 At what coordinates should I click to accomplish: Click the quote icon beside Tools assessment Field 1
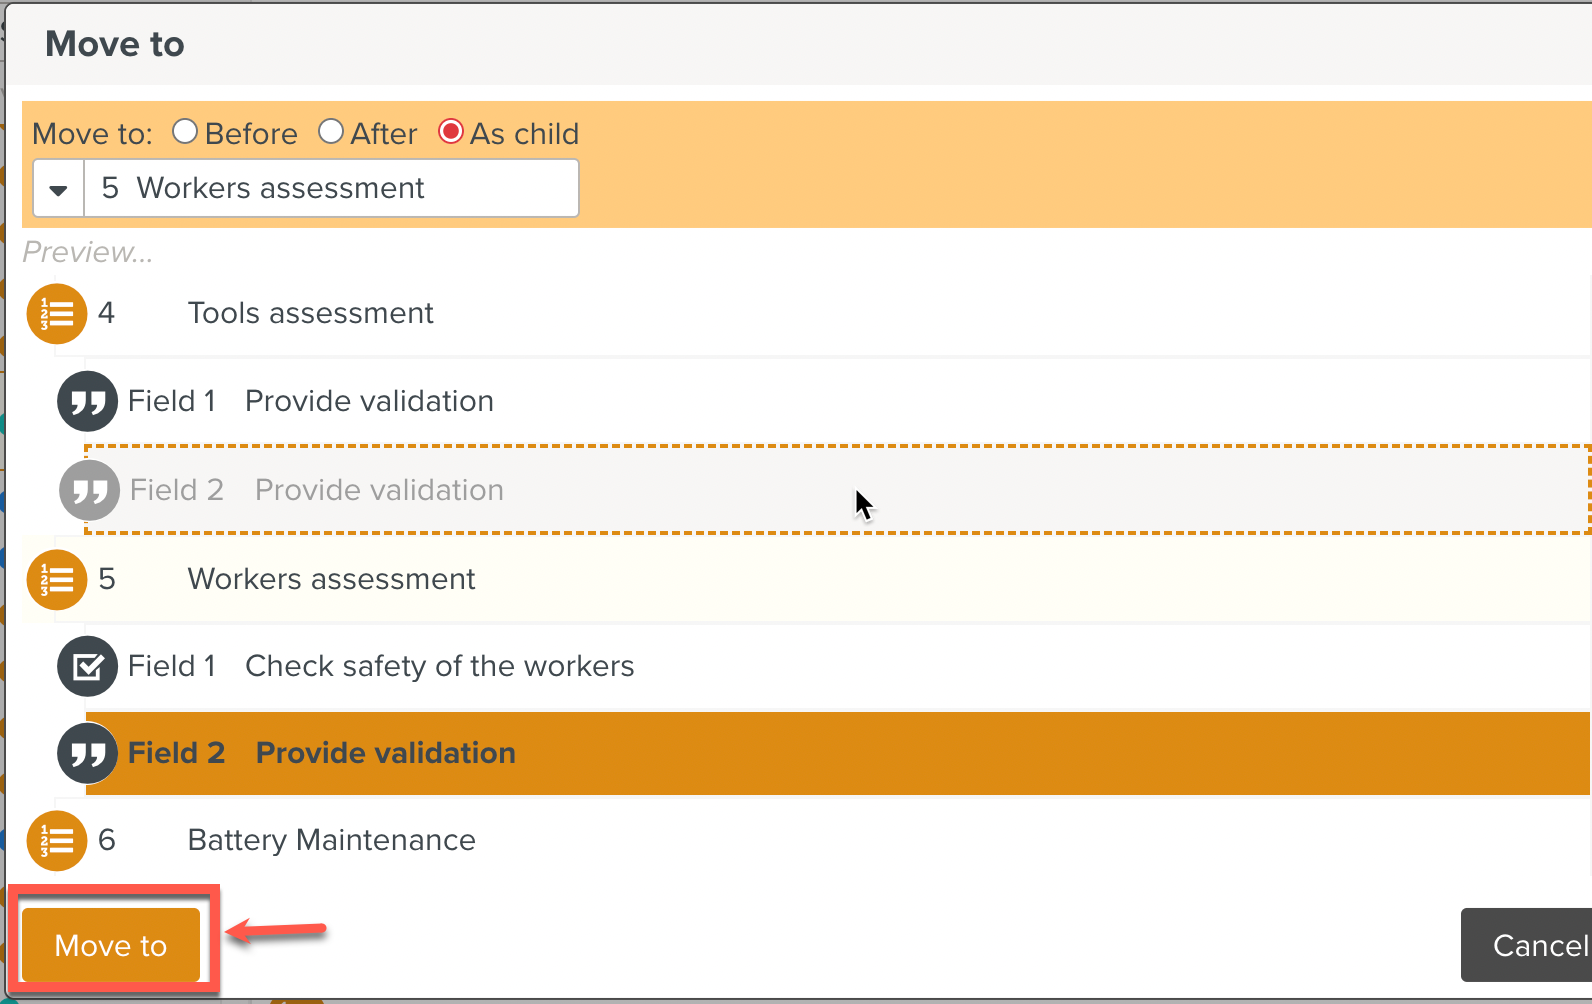click(x=88, y=402)
